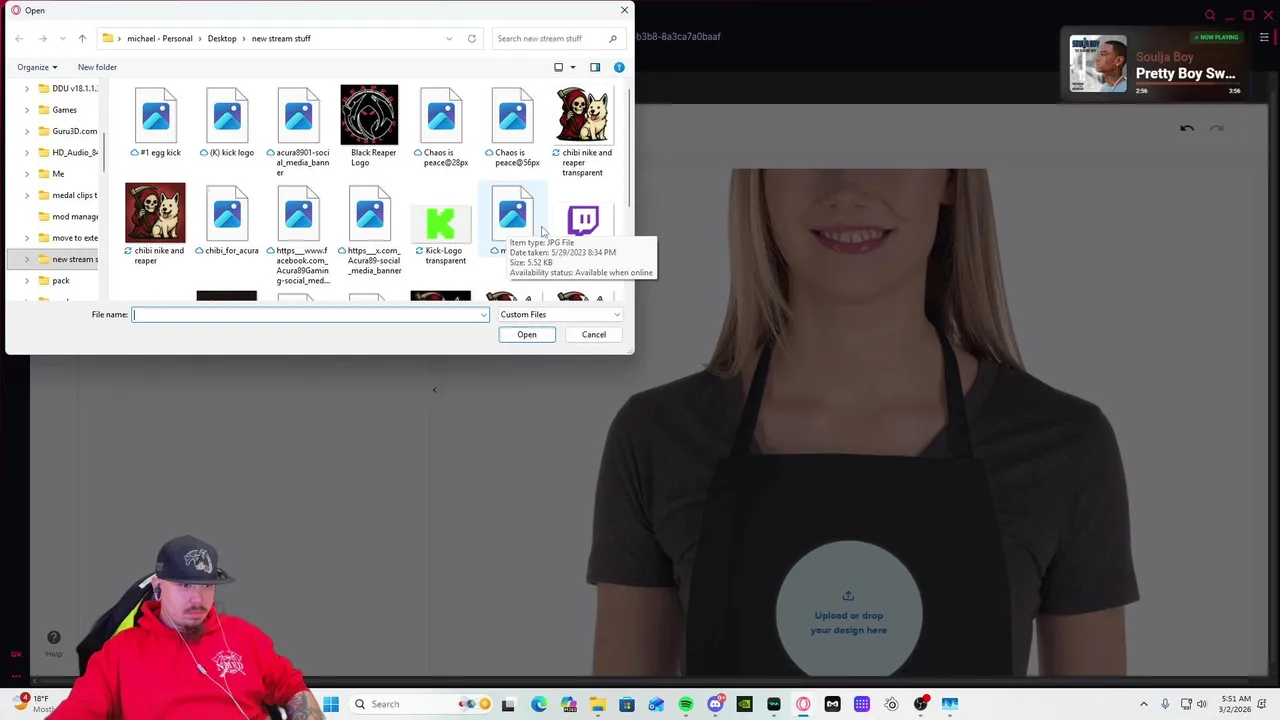Image resolution: width=1280 pixels, height=720 pixels.
Task: Open the Custom Files type dropdown
Action: tap(560, 314)
